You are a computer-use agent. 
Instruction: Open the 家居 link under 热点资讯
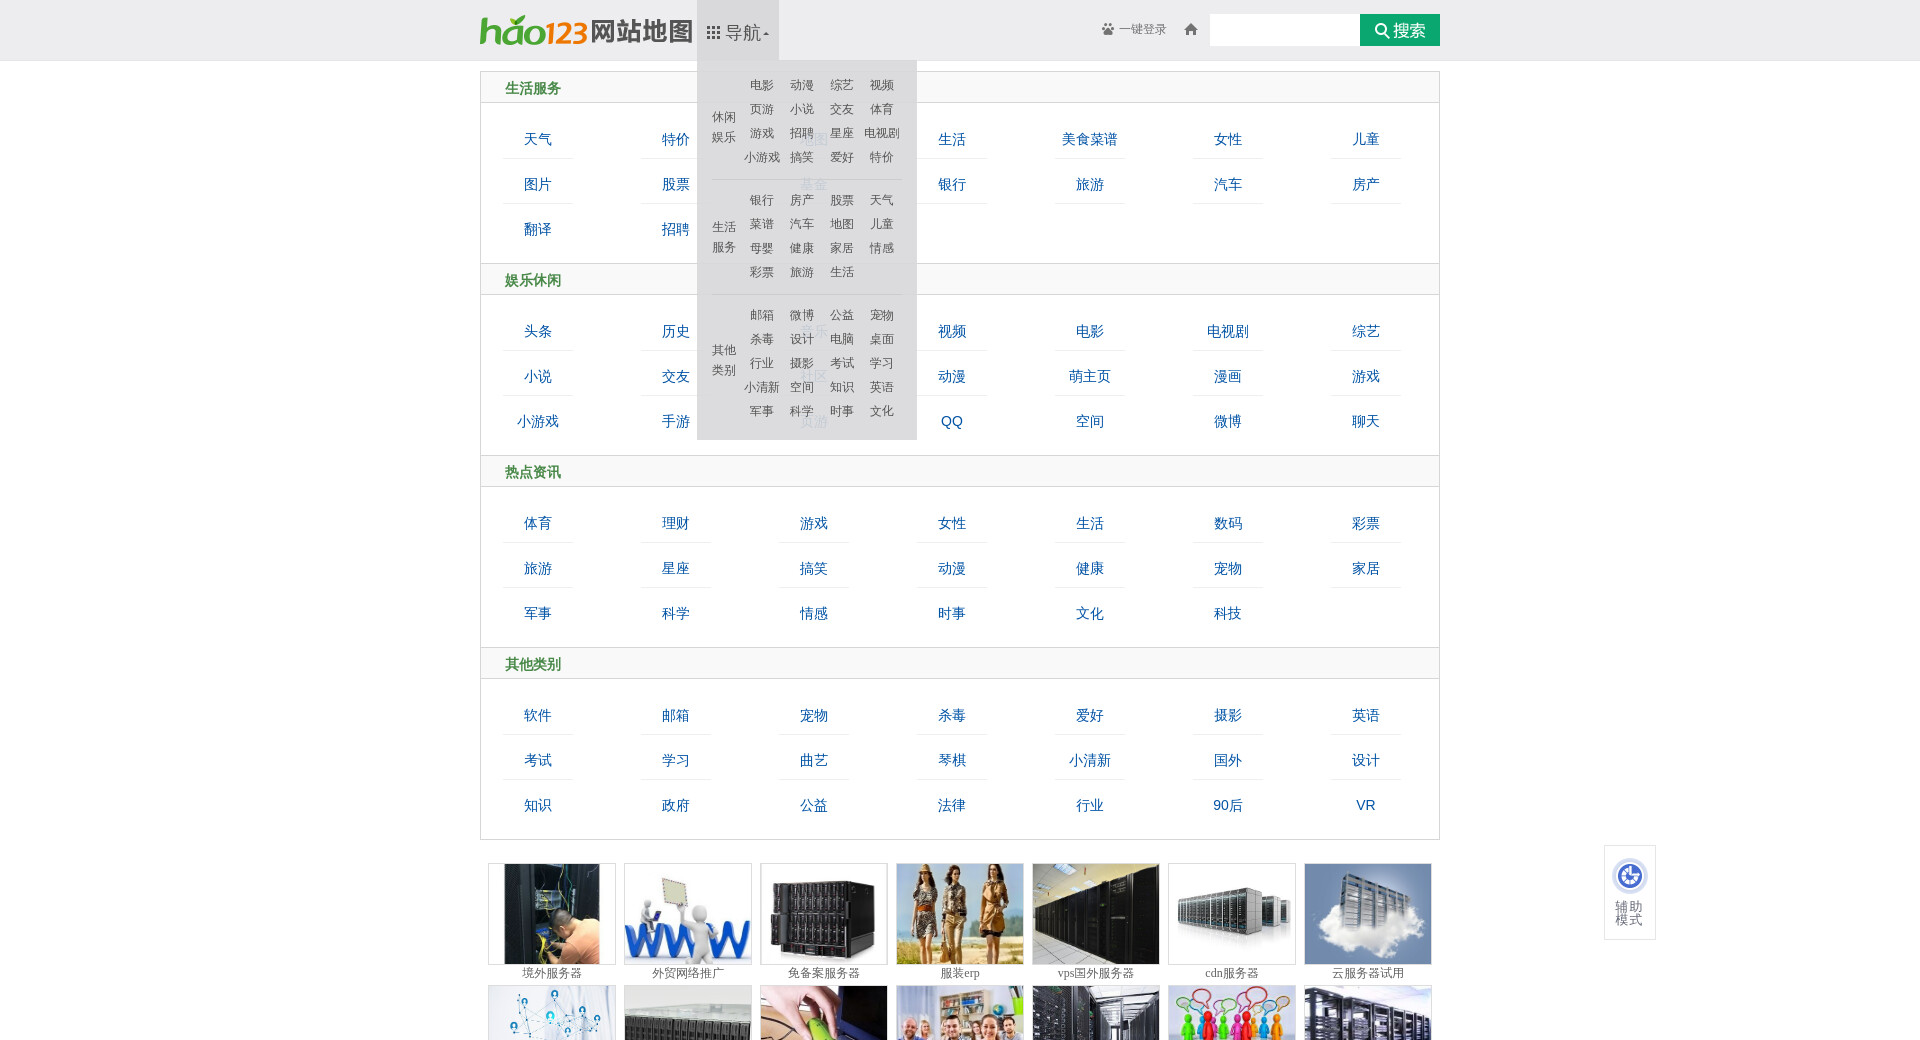pyautogui.click(x=1366, y=568)
